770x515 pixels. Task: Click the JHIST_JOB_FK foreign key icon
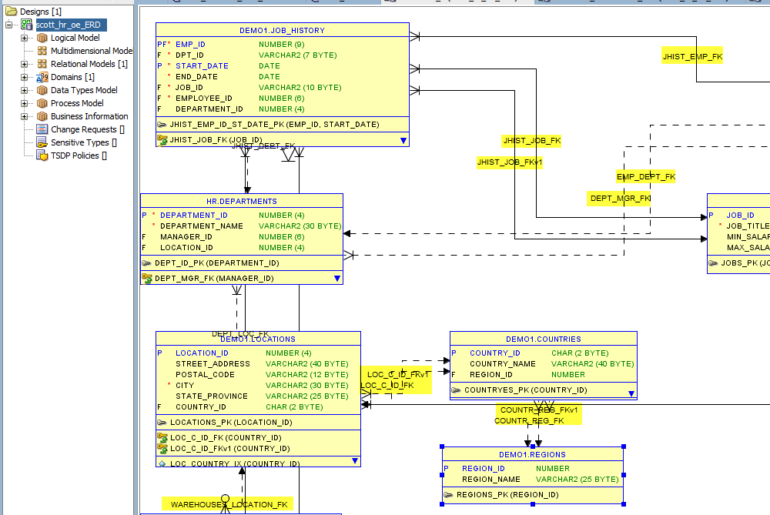(x=162, y=140)
